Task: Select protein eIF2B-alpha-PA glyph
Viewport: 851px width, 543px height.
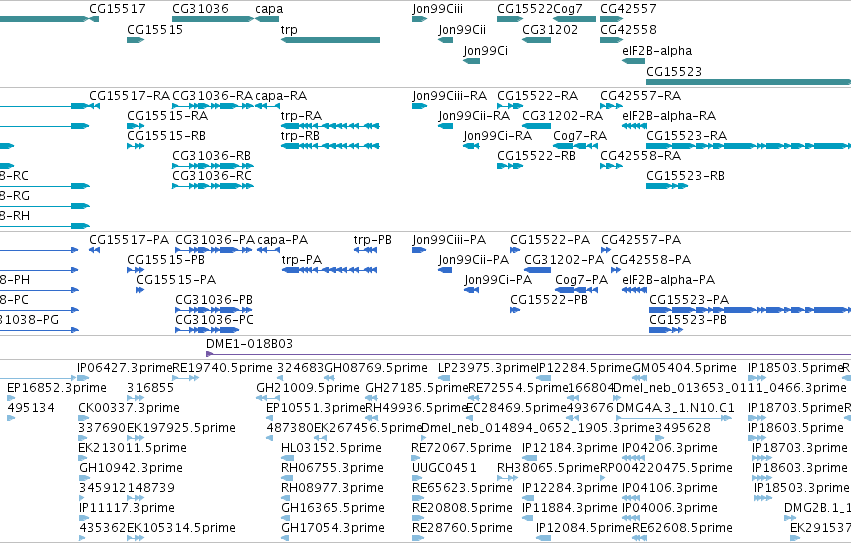Action: point(634,290)
